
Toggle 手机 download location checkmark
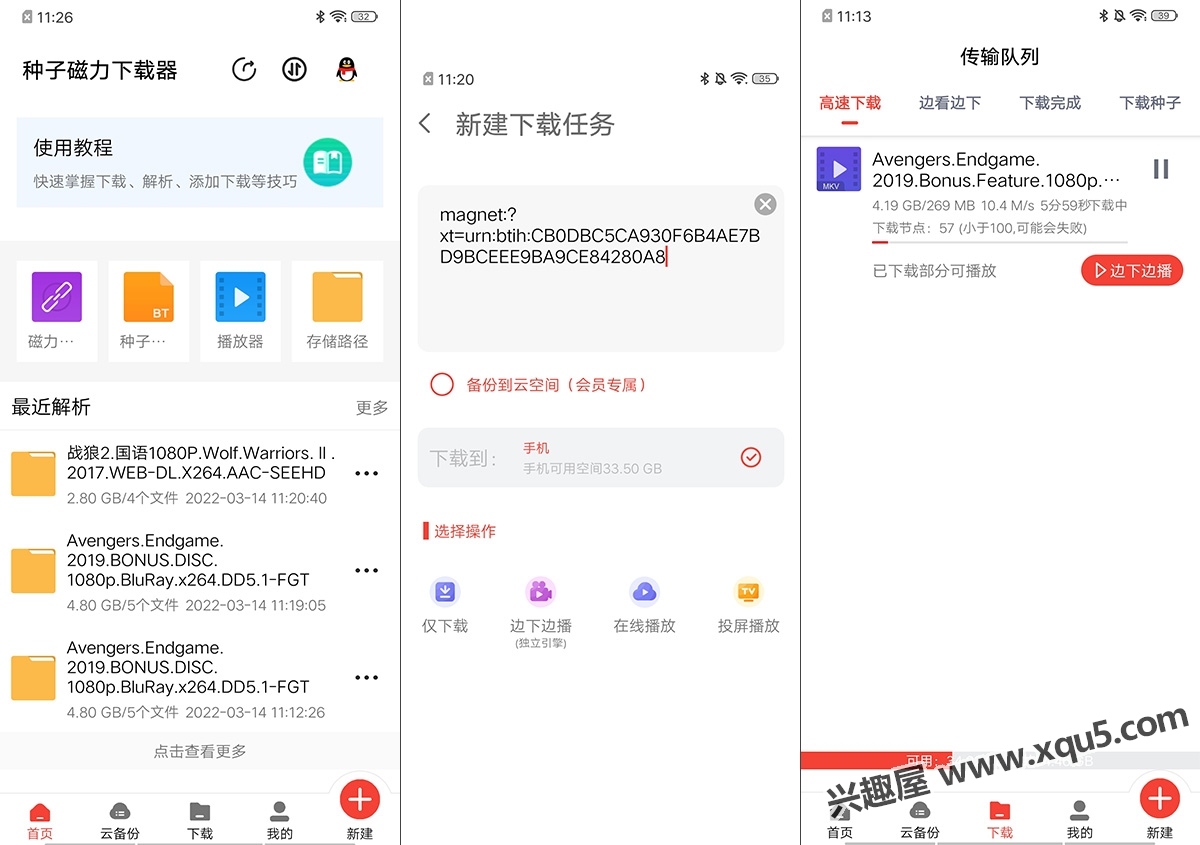751,457
